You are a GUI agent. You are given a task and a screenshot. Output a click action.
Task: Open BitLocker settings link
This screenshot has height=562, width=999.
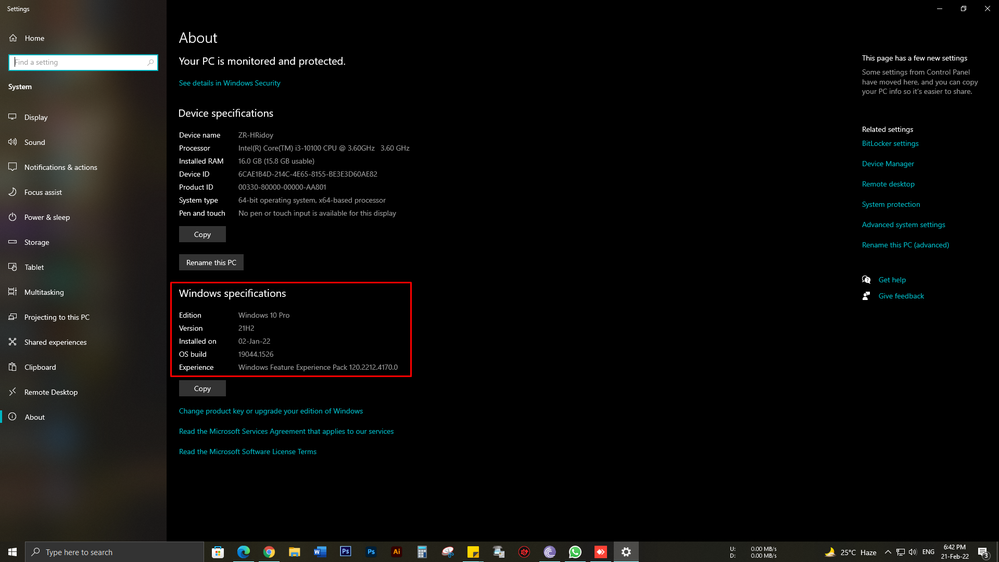tap(890, 143)
